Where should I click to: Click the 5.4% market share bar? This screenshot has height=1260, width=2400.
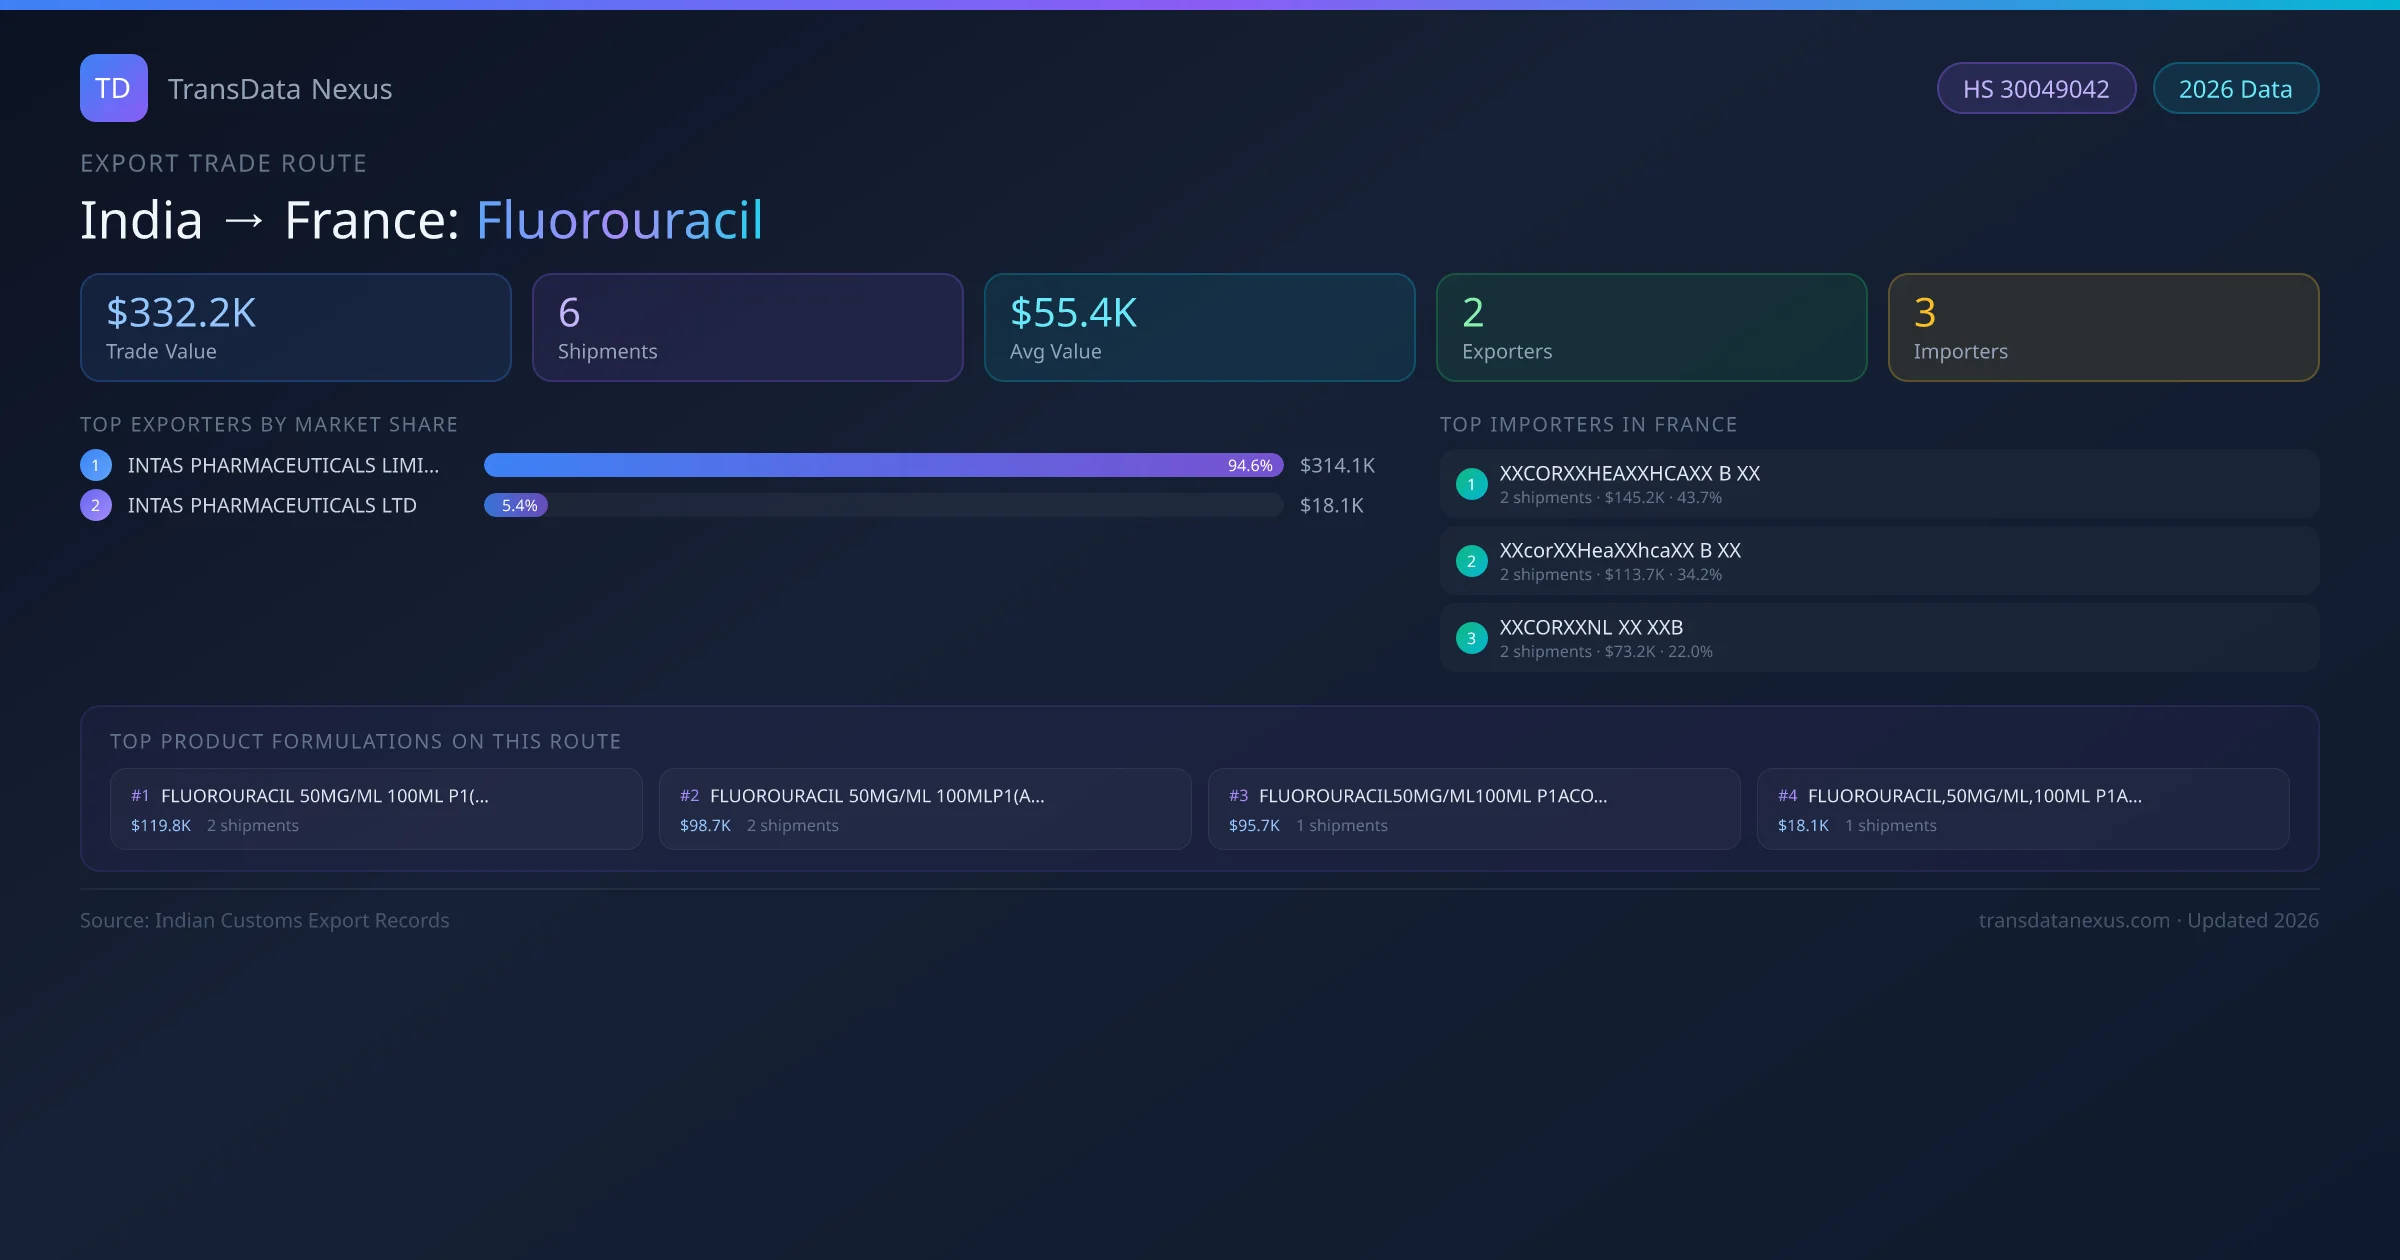pyautogui.click(x=516, y=505)
